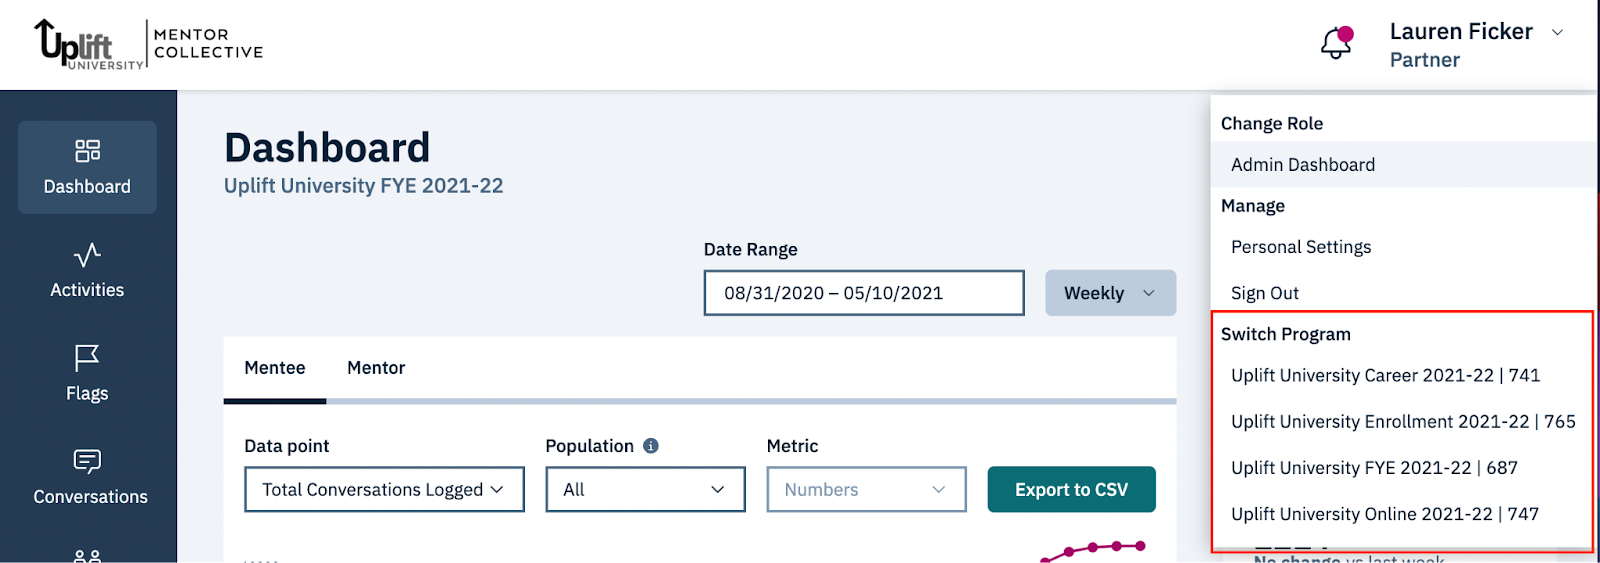Image resolution: width=1600 pixels, height=563 pixels.
Task: Click the Date Range input field
Action: coord(864,293)
